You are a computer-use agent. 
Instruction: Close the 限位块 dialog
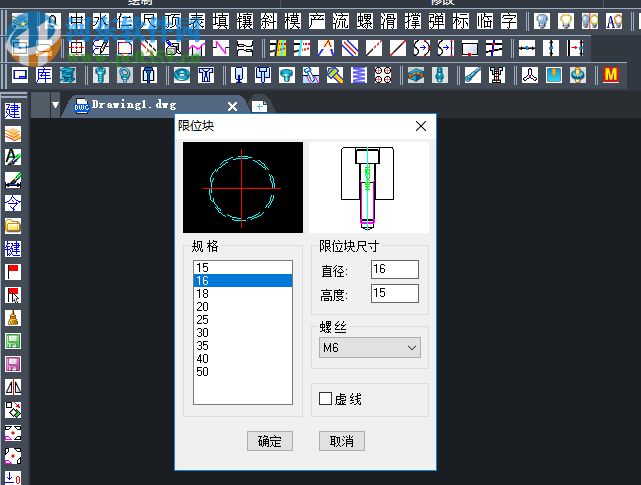pos(421,126)
